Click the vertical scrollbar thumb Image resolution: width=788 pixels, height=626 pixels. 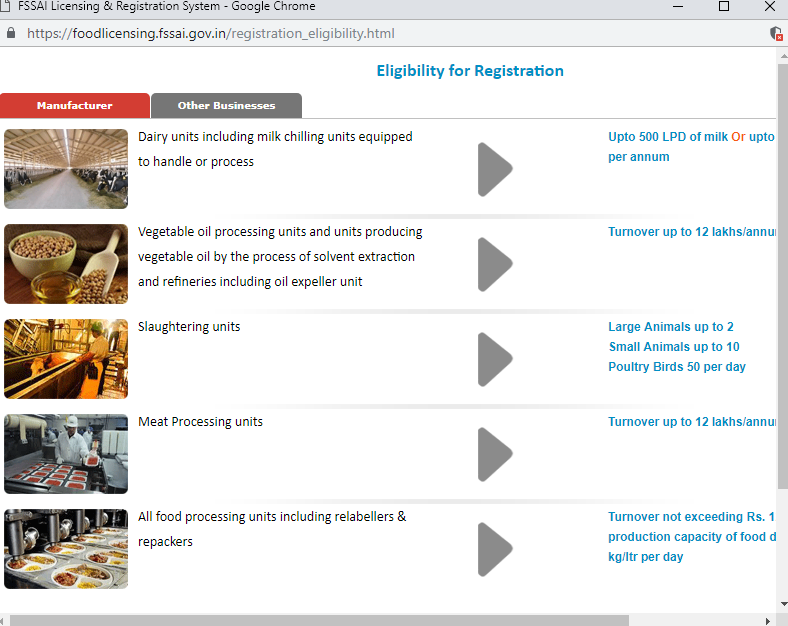pos(783,276)
